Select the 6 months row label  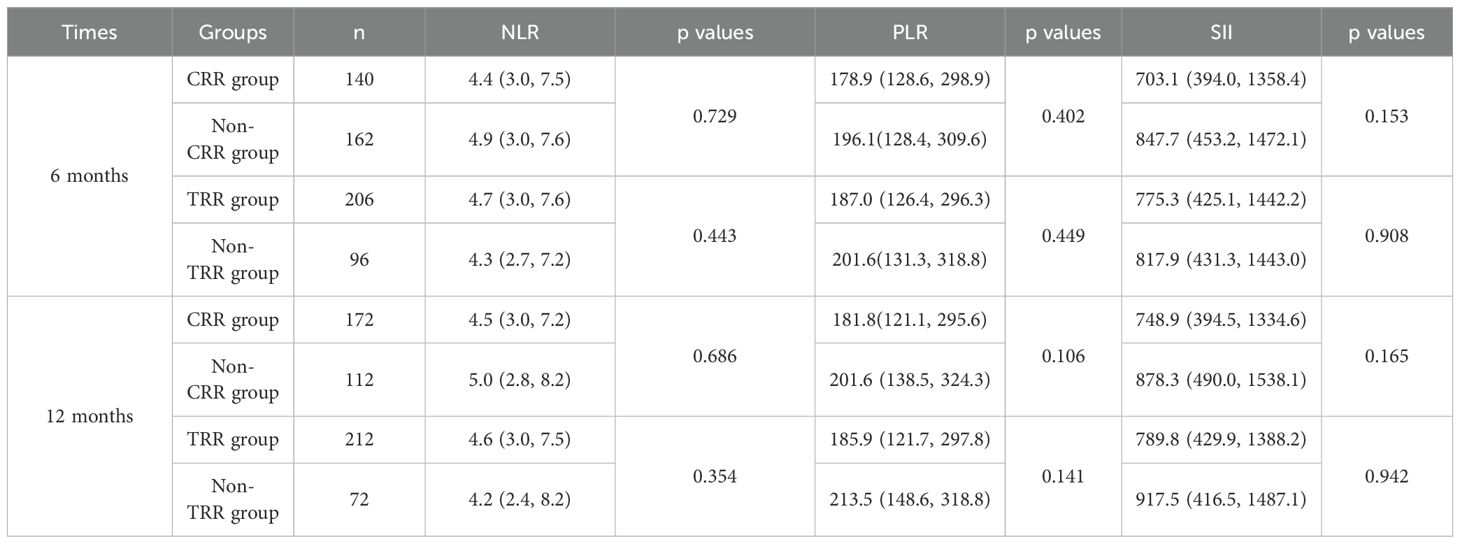[x=89, y=176]
